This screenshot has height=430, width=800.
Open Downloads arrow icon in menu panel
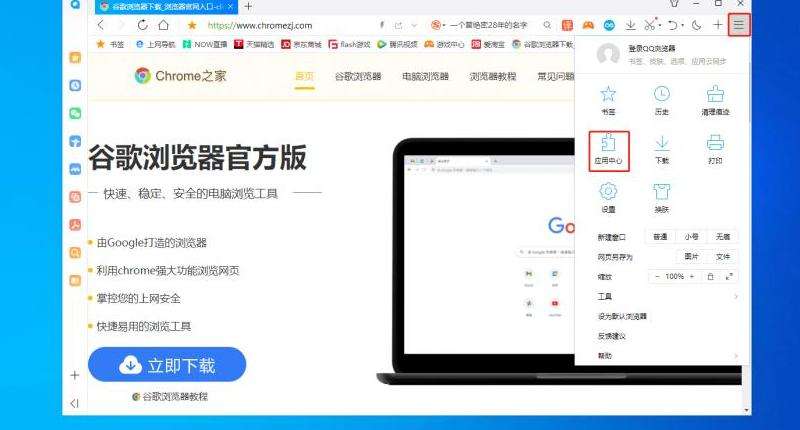662,143
